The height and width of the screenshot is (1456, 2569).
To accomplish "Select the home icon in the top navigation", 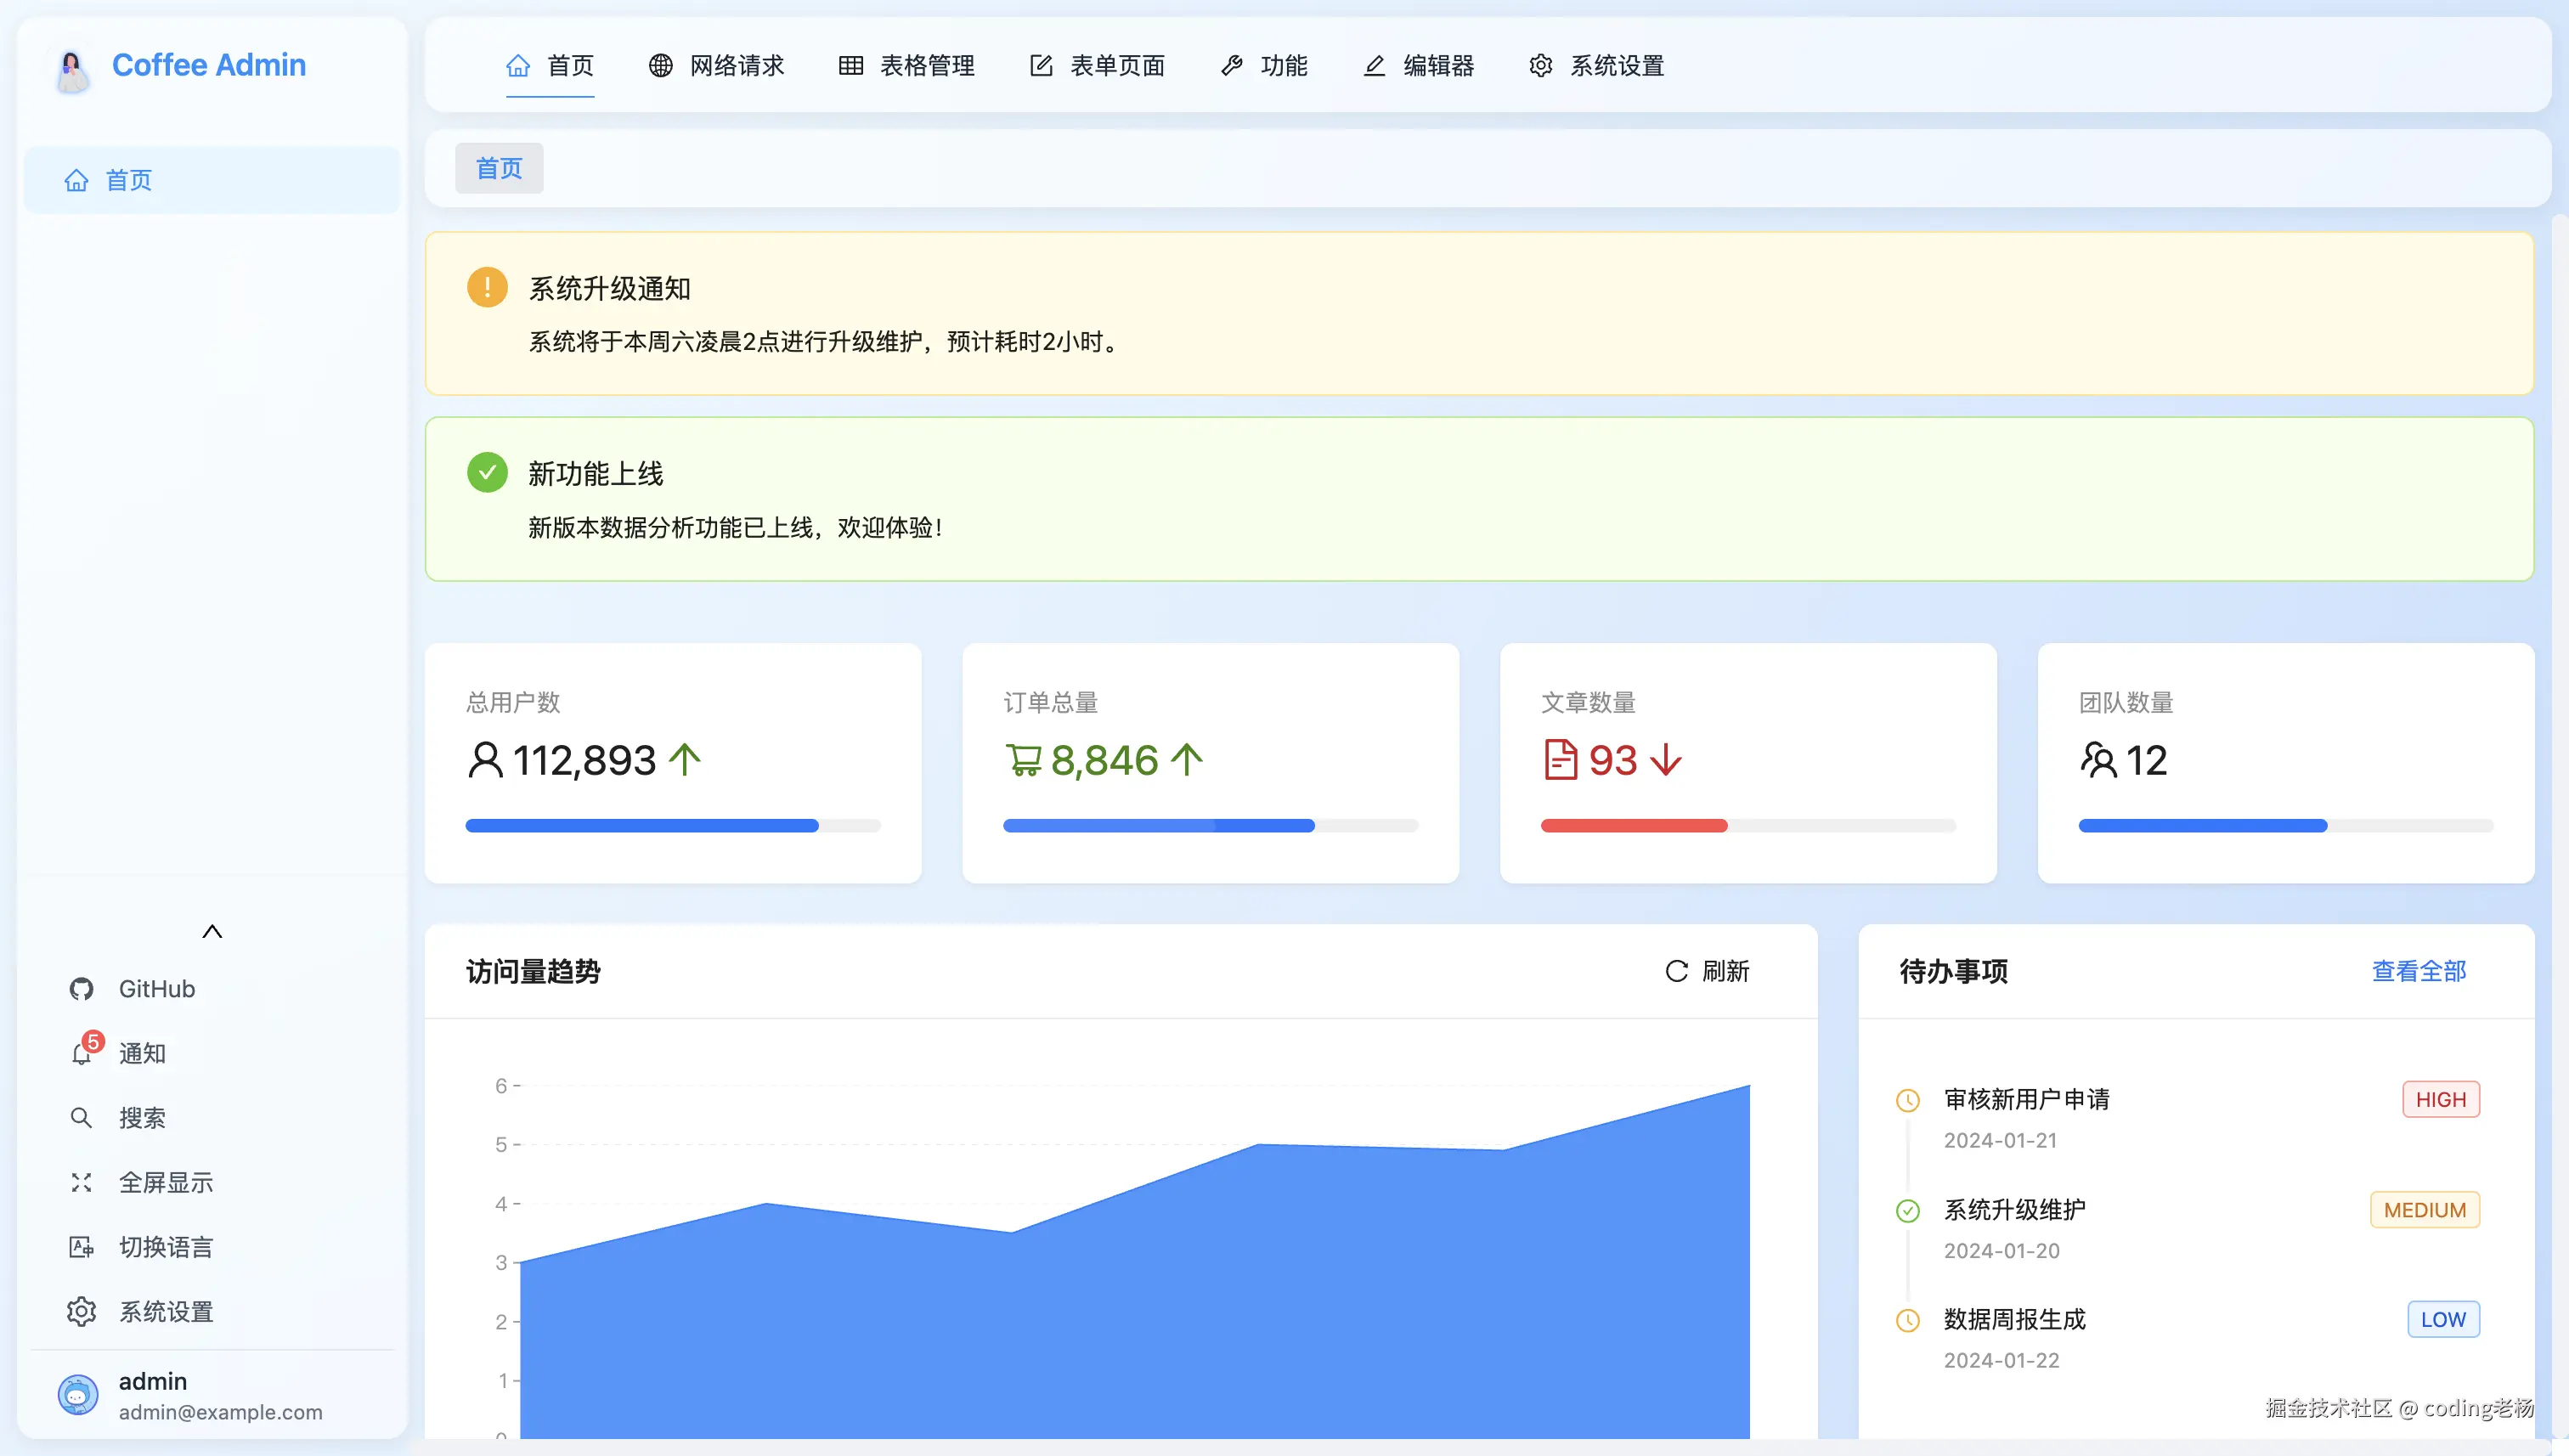I will click(x=518, y=65).
